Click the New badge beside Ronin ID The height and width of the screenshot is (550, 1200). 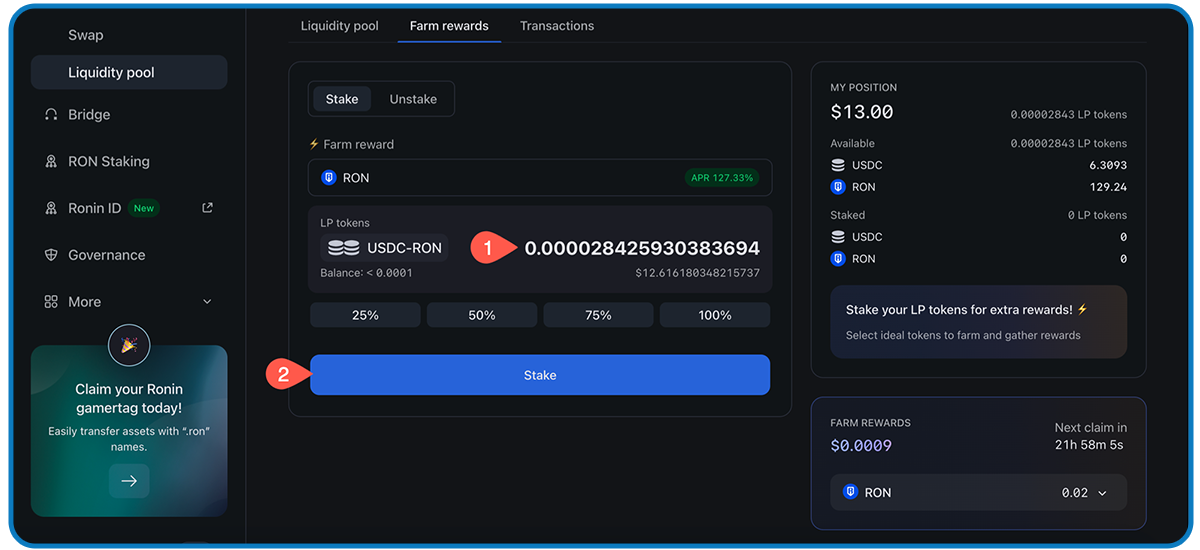click(x=144, y=208)
